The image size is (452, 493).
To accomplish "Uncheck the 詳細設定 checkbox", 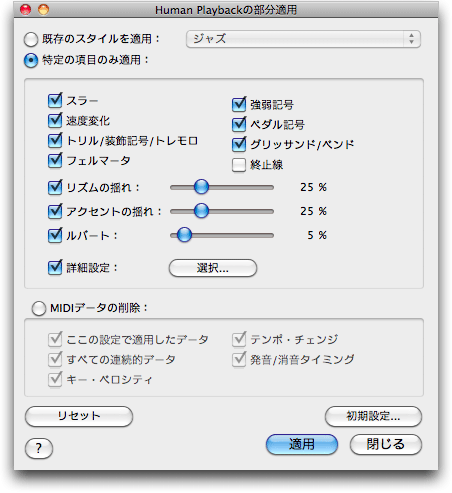I will pos(55,267).
